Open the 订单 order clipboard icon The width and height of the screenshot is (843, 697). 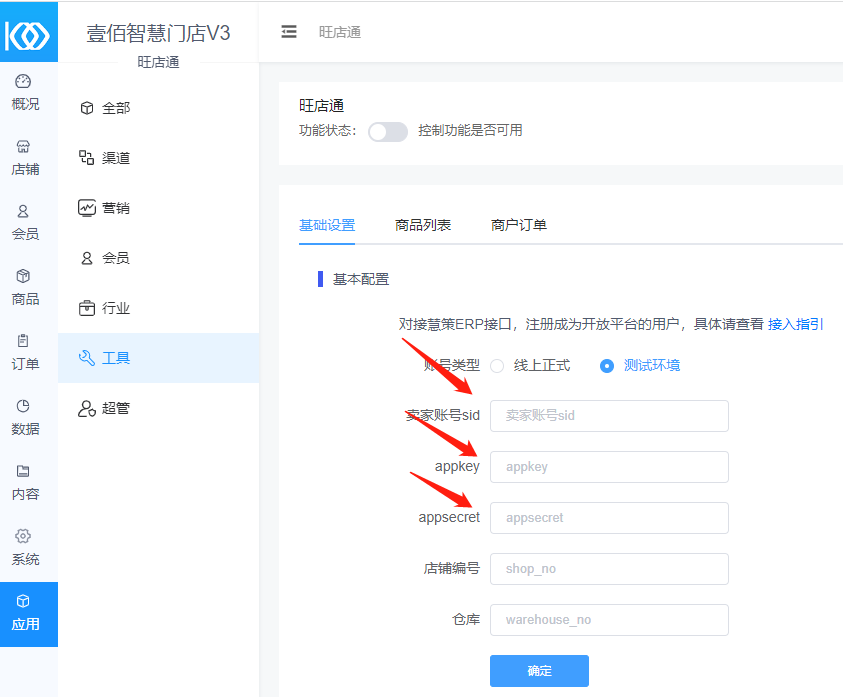point(23,341)
